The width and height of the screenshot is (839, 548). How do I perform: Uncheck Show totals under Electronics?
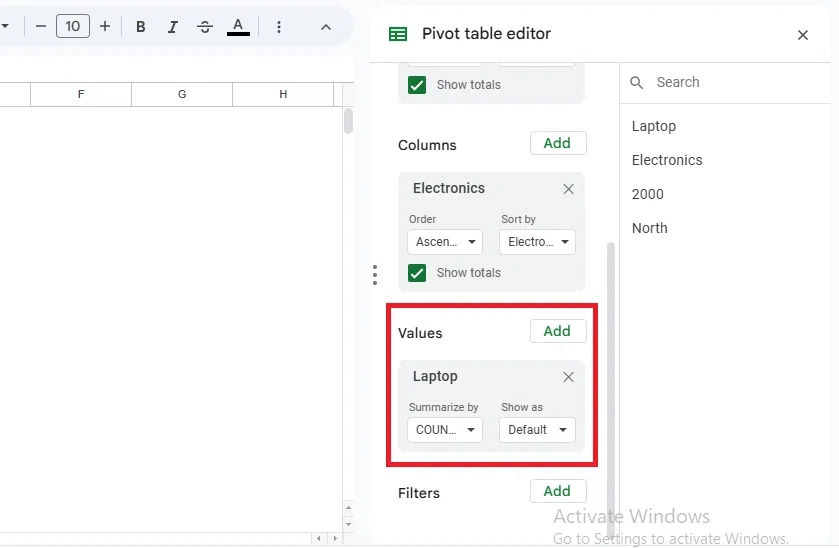[417, 273]
